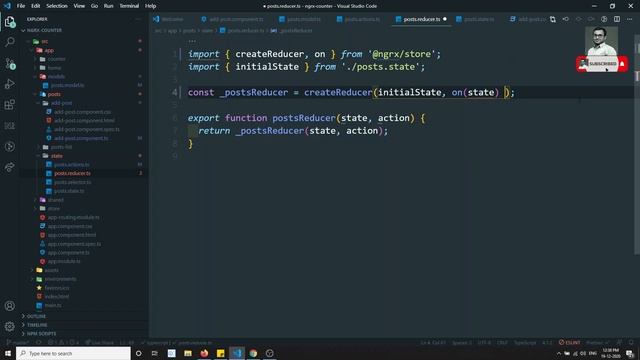Image resolution: width=640 pixels, height=360 pixels.
Task: Click on createReducer in line 4
Action: click(338, 92)
